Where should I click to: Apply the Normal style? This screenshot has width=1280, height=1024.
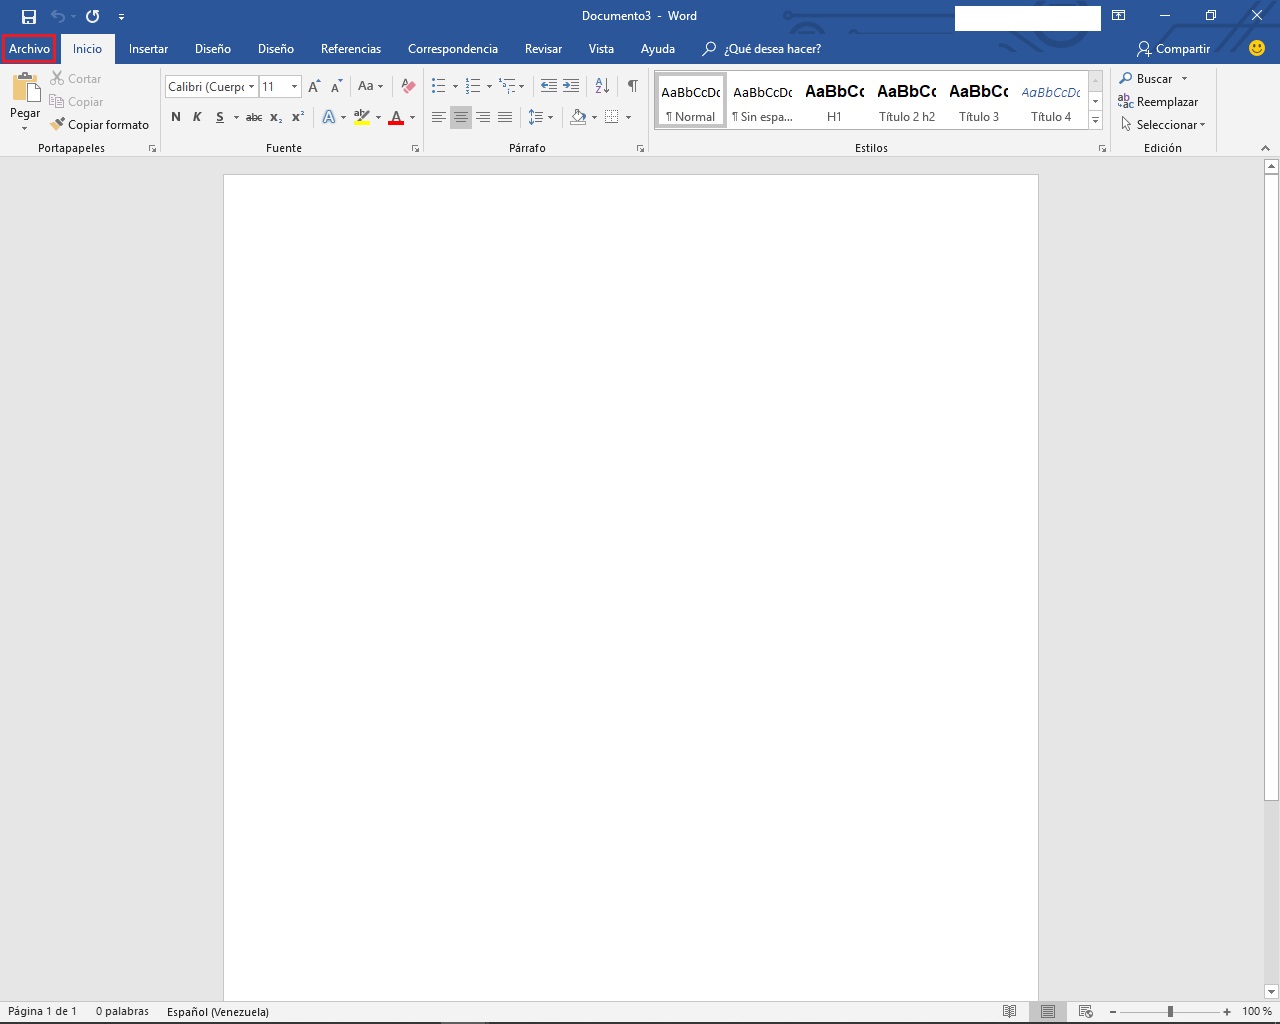pyautogui.click(x=691, y=102)
